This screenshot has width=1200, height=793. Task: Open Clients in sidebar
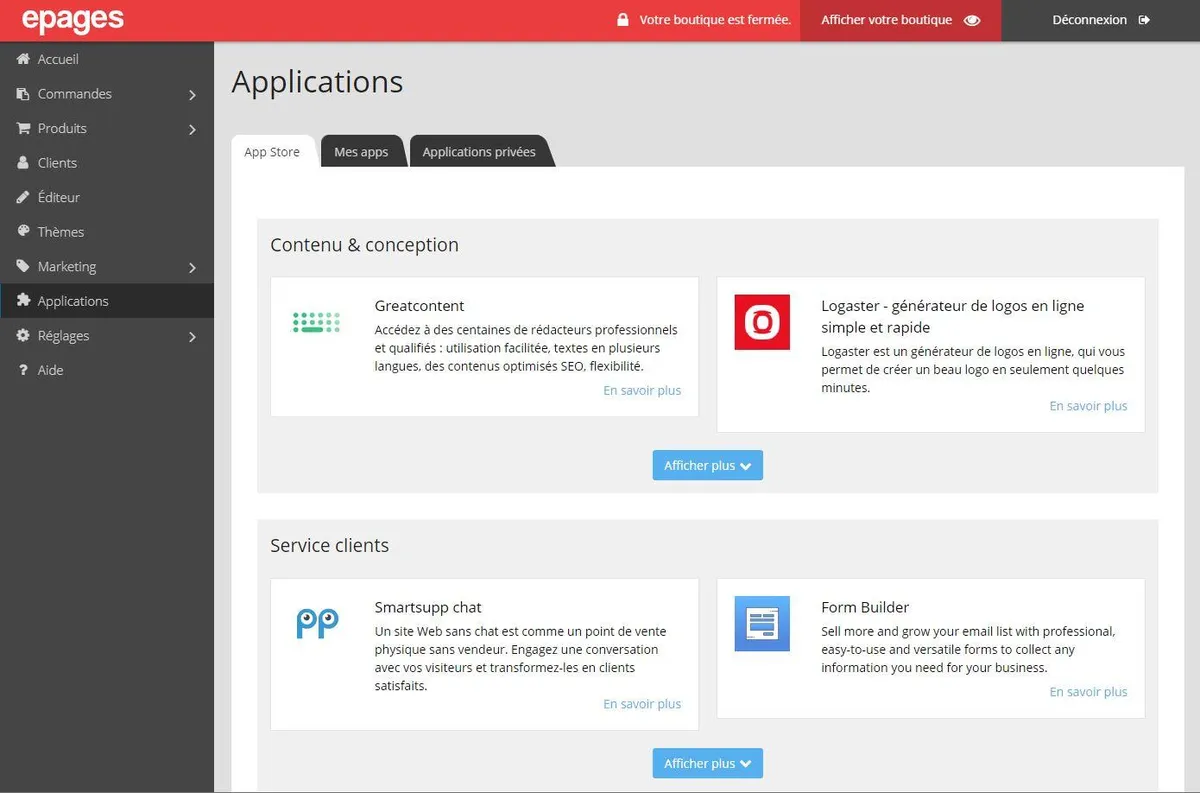pyautogui.click(x=107, y=163)
